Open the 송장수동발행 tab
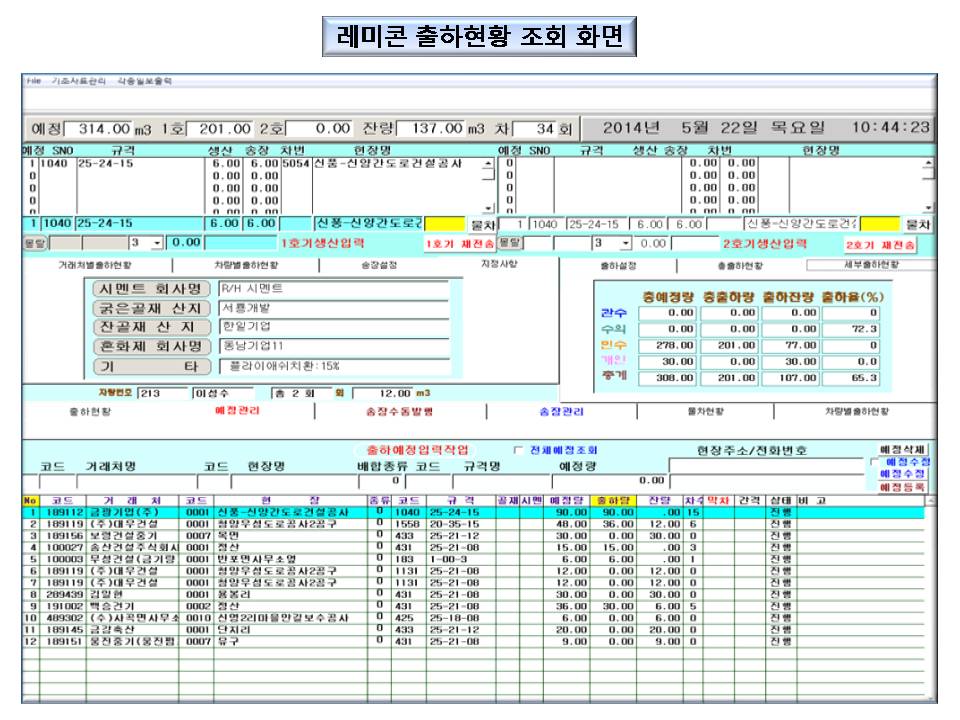 click(x=399, y=411)
